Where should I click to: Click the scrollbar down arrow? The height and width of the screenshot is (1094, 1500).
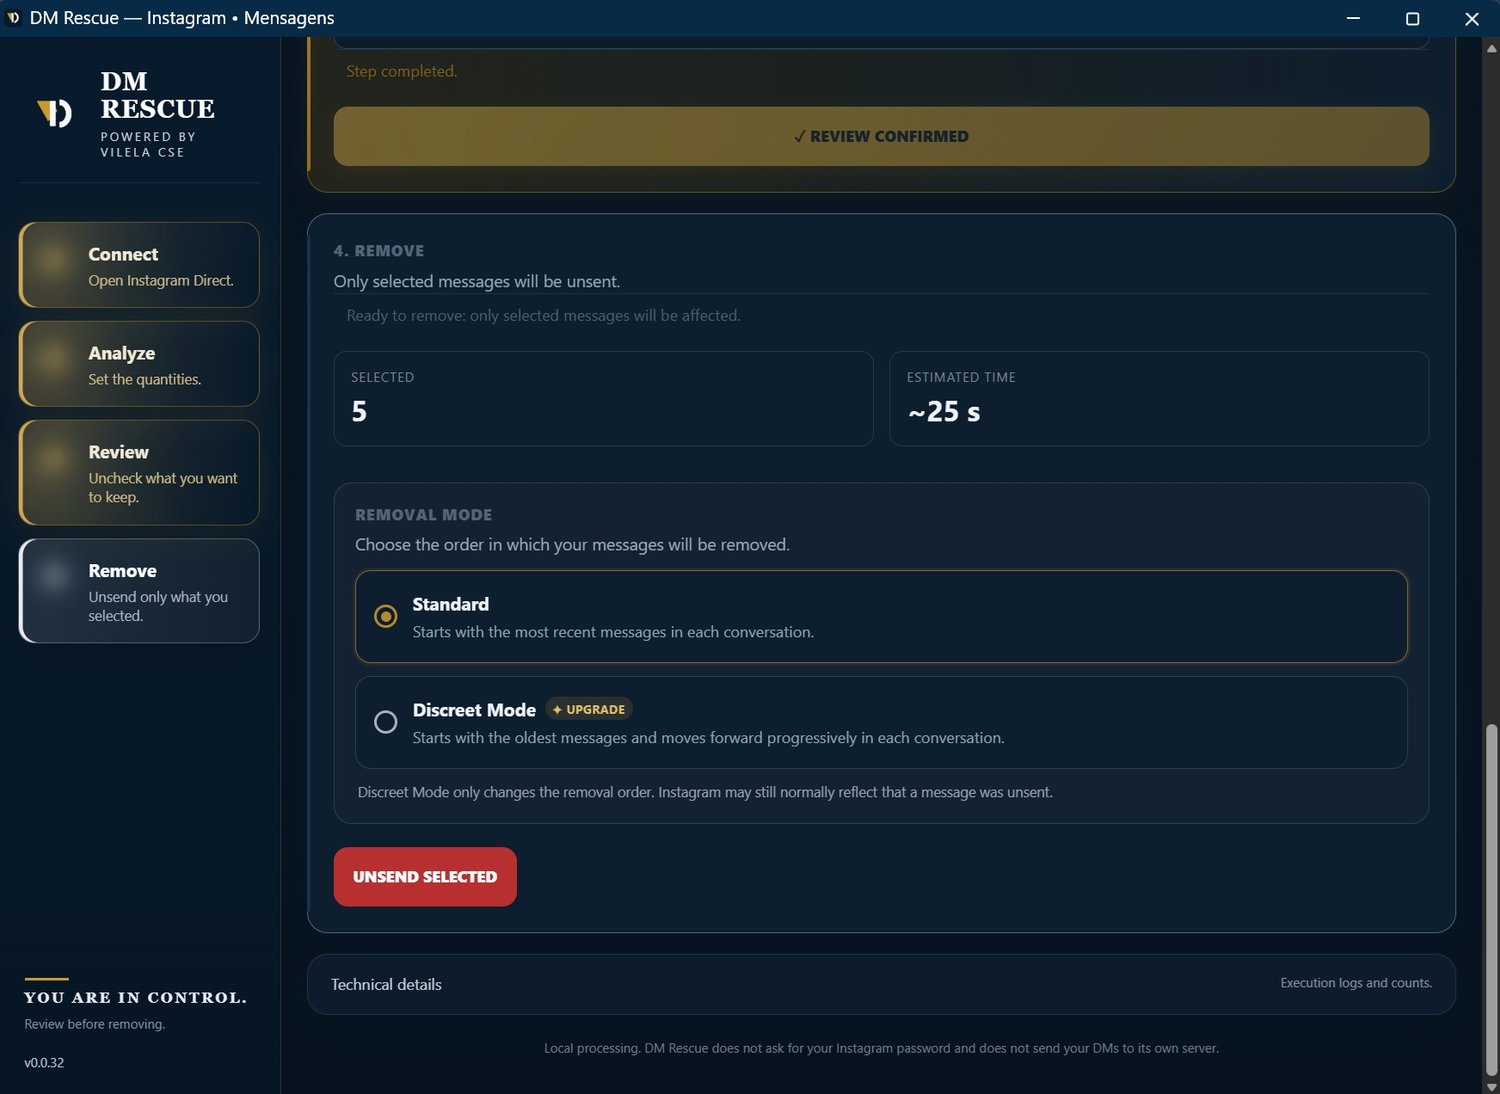[1491, 1086]
